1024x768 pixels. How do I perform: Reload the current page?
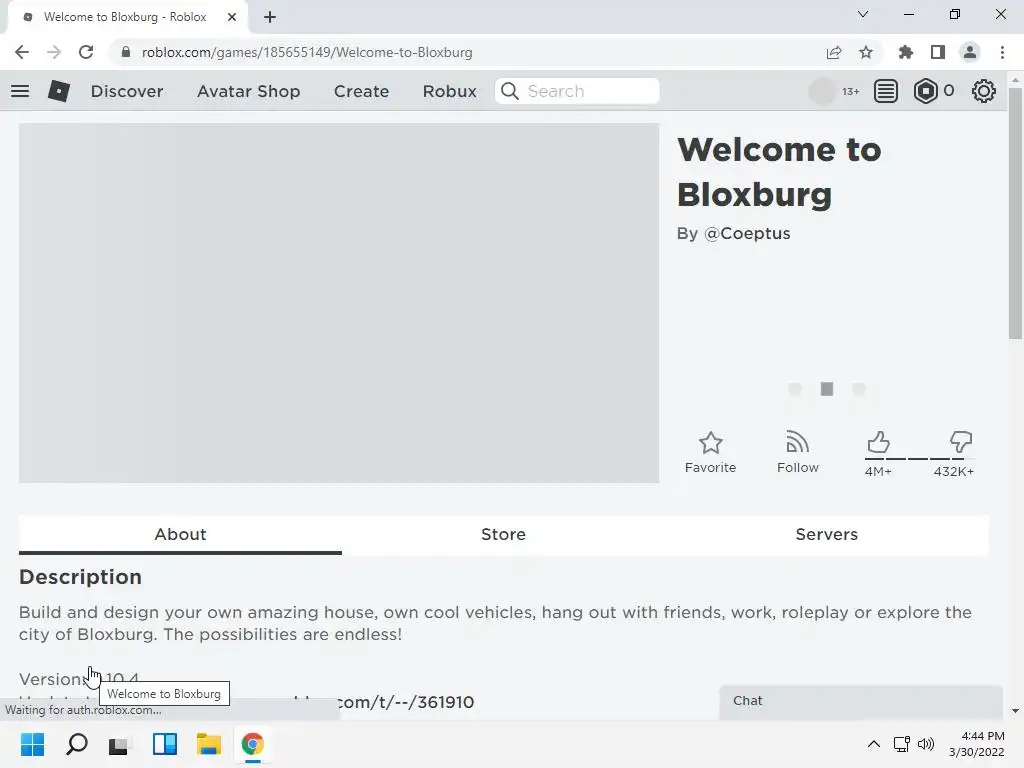tap(86, 52)
